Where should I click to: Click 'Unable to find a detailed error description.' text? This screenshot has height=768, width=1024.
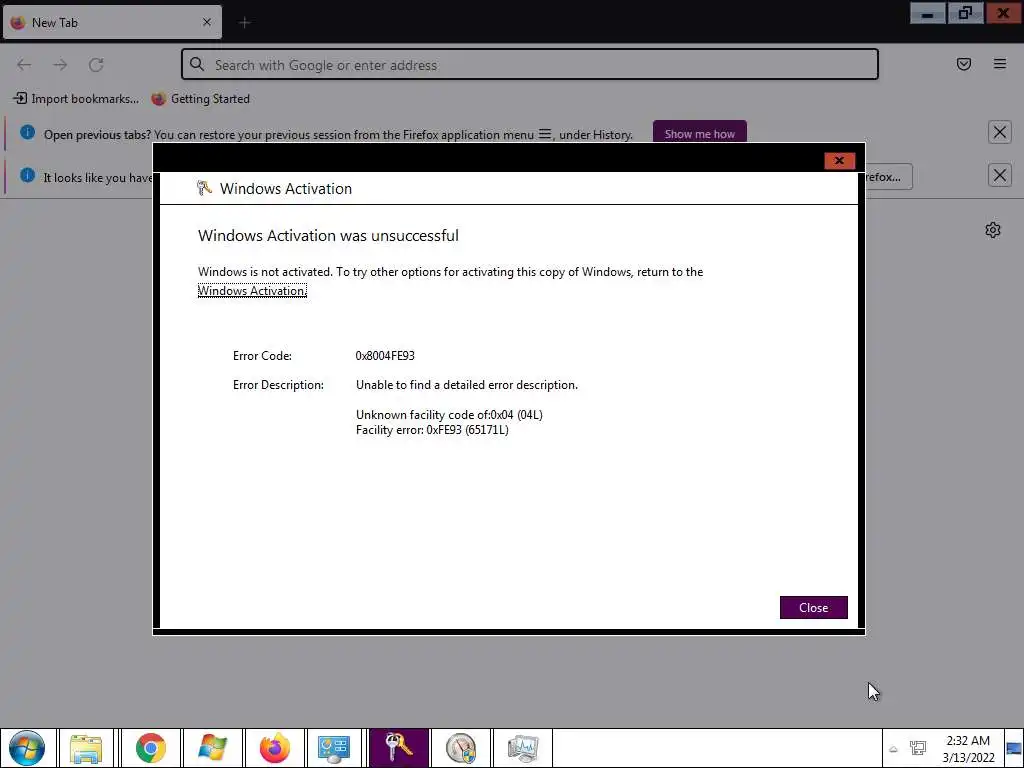coord(466,385)
